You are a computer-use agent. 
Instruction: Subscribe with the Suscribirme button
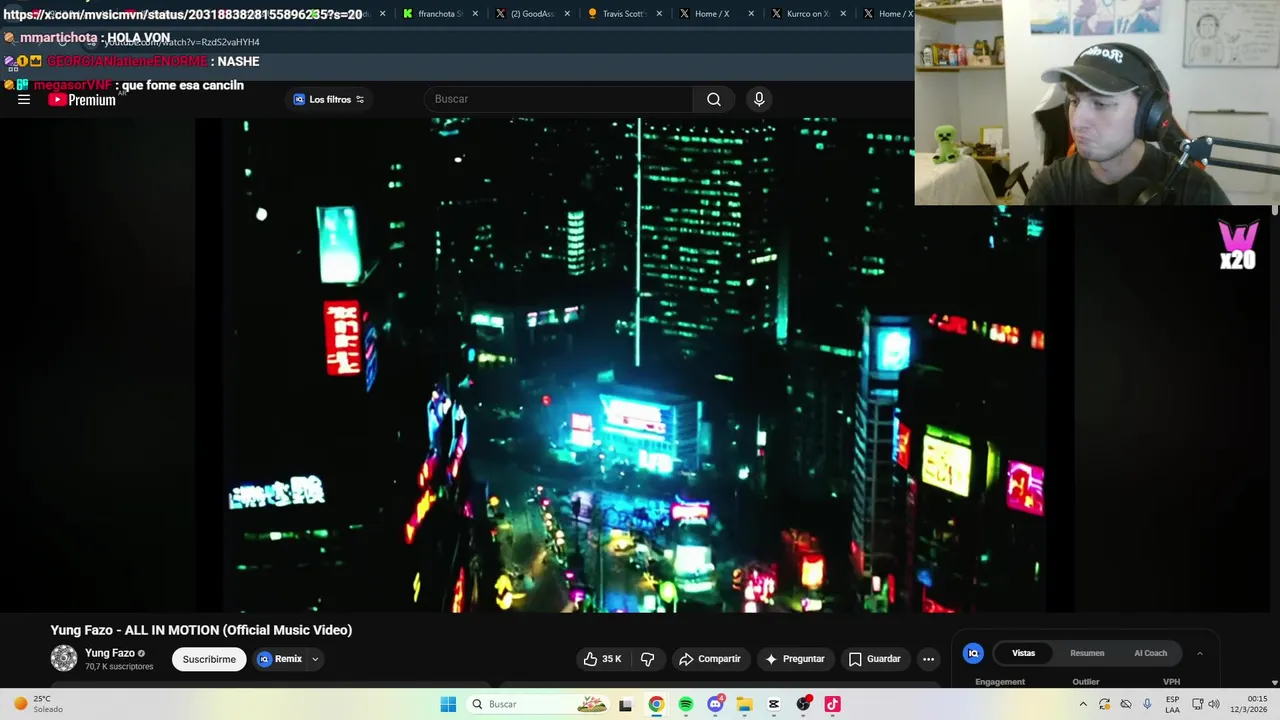209,659
